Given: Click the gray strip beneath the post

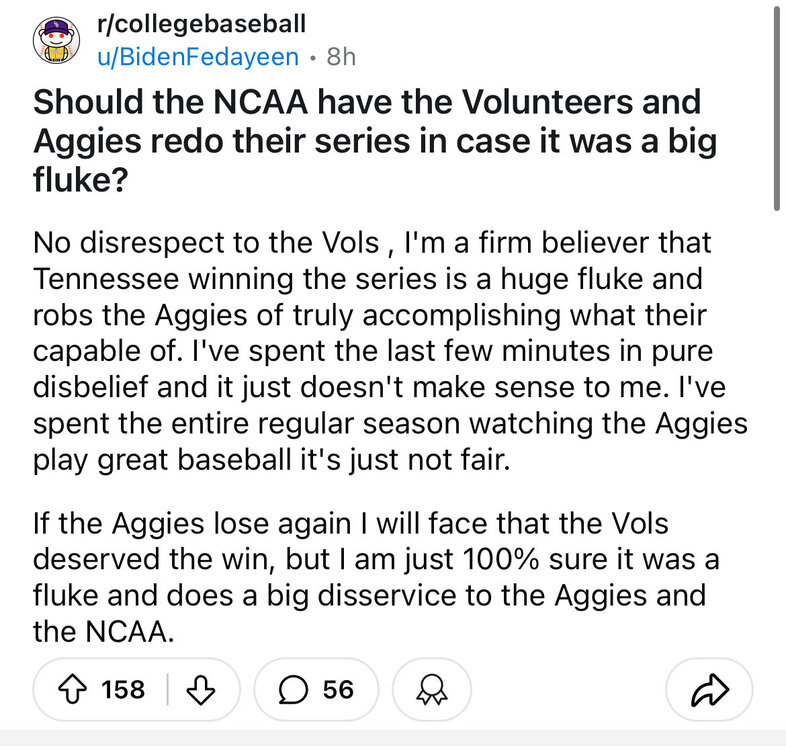Looking at the screenshot, I should (392, 743).
